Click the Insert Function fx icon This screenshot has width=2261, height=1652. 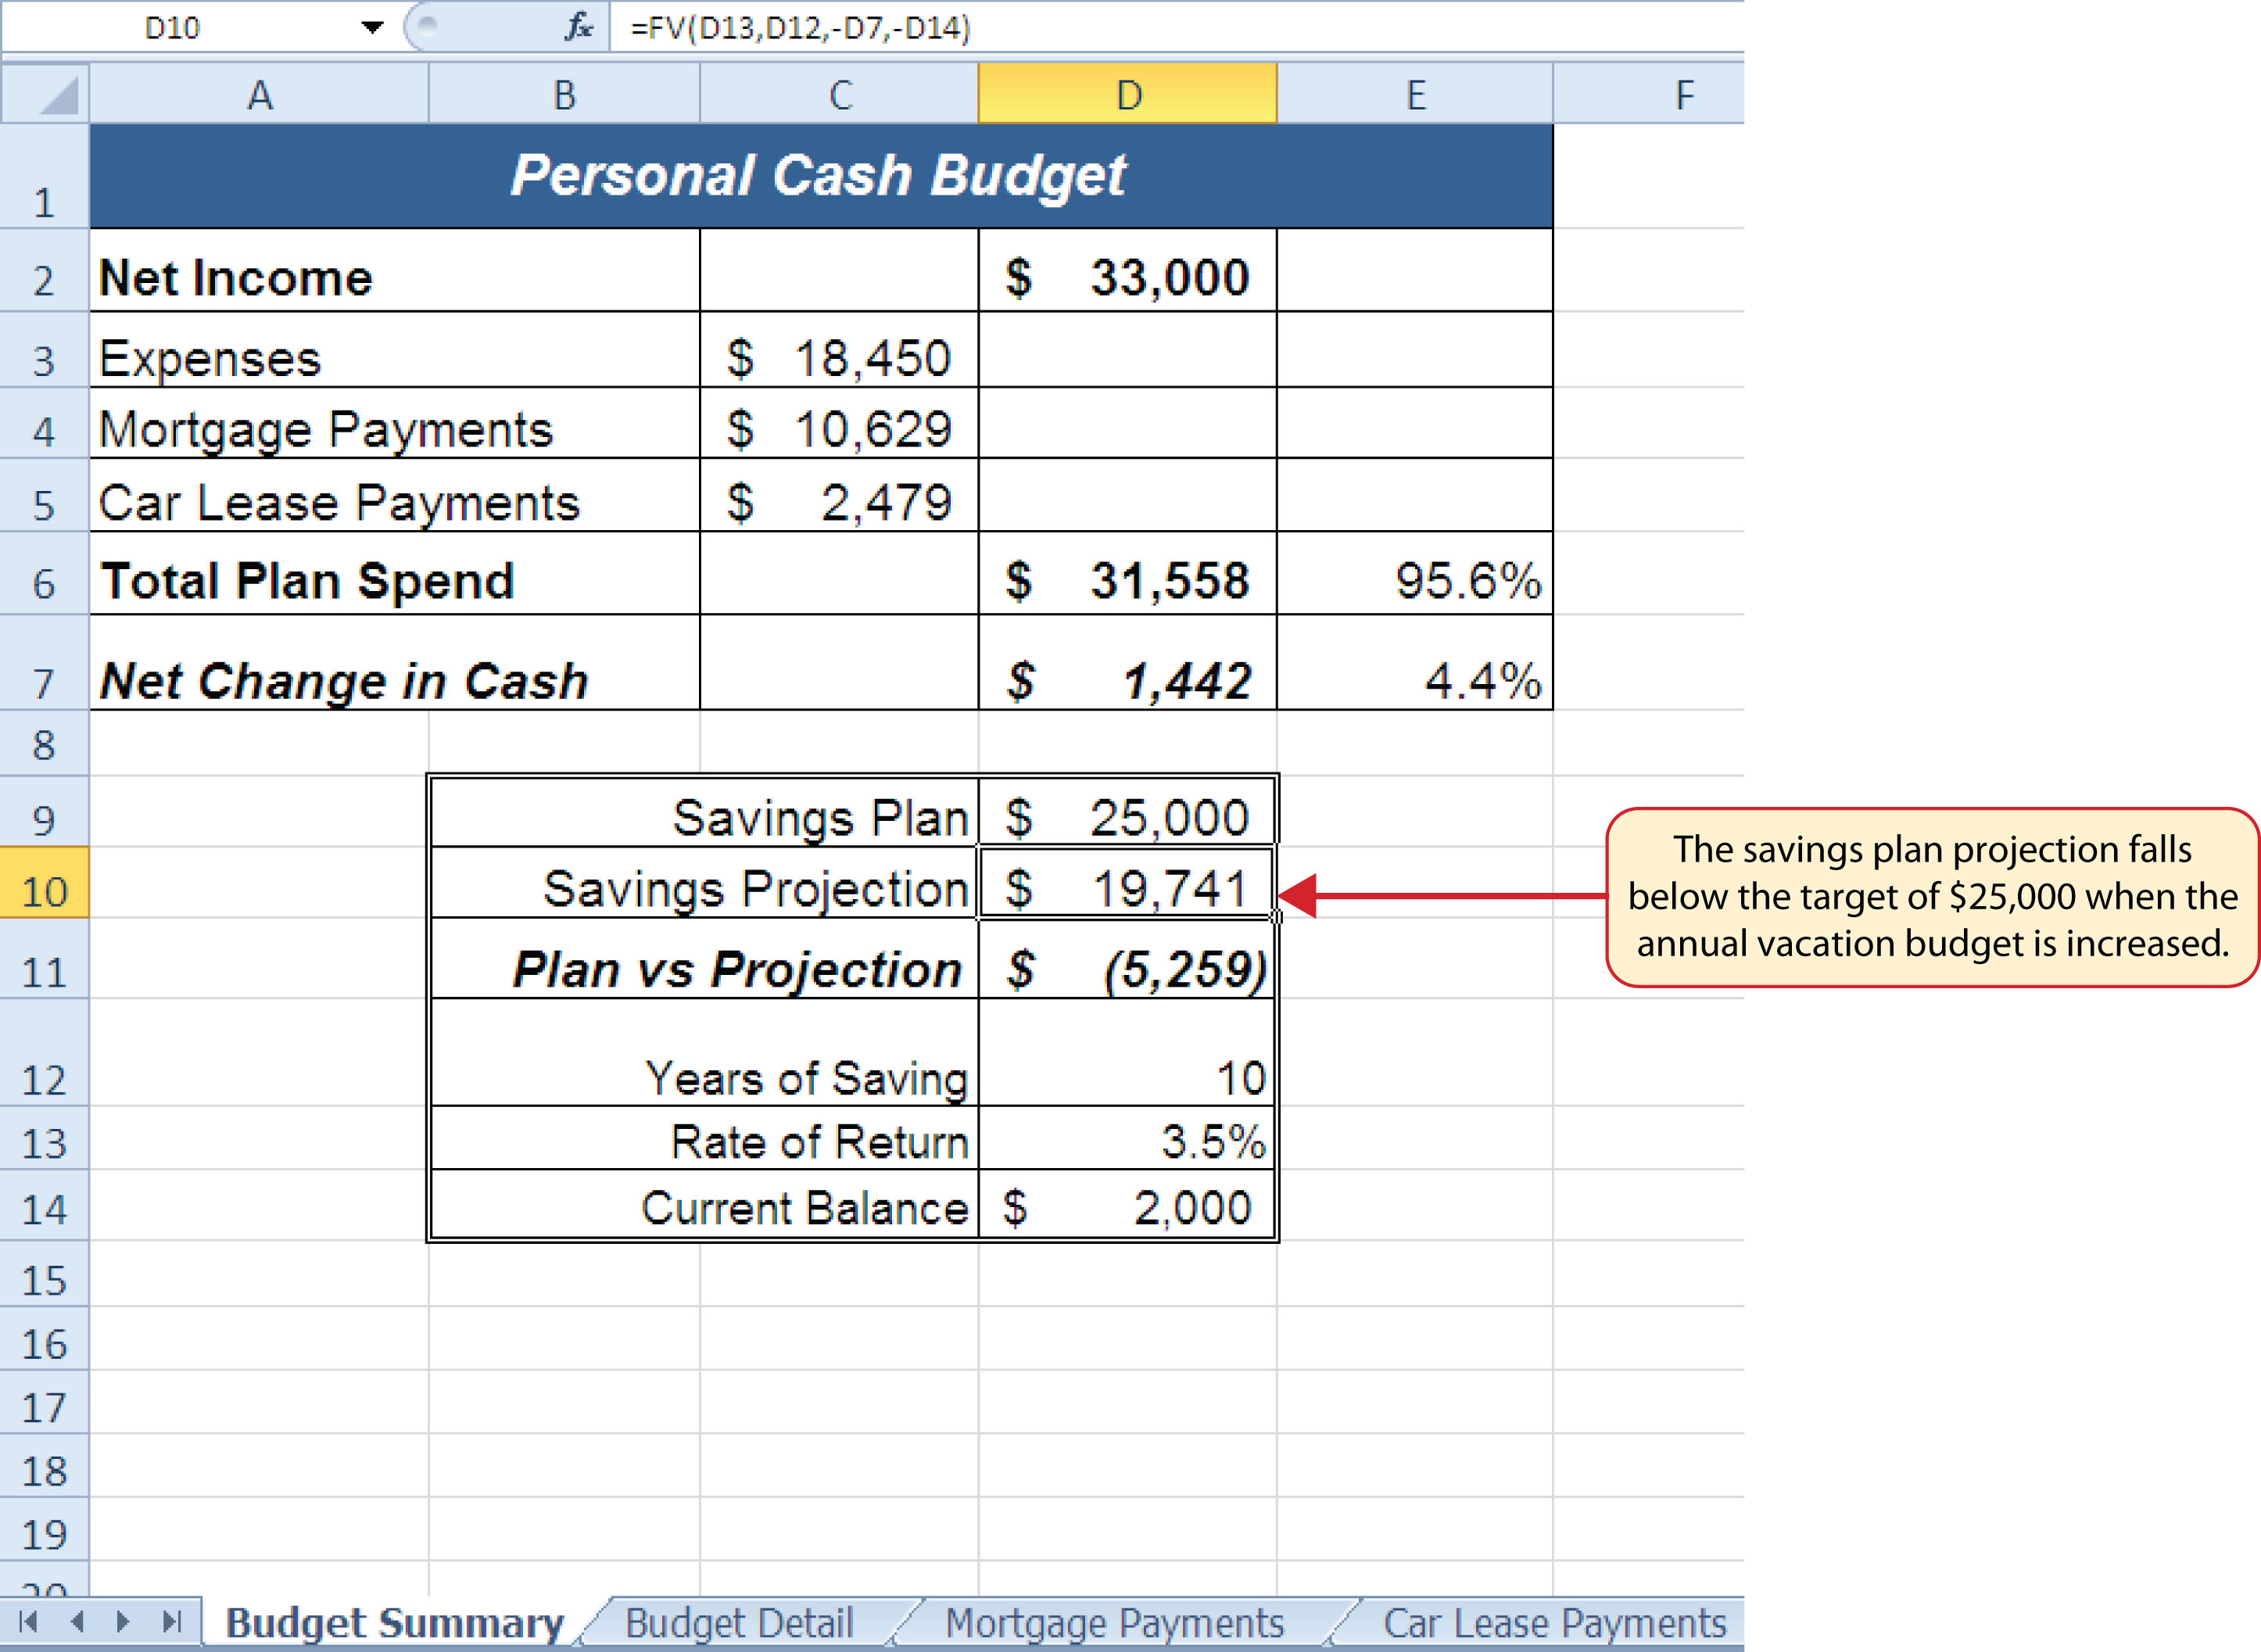point(578,27)
